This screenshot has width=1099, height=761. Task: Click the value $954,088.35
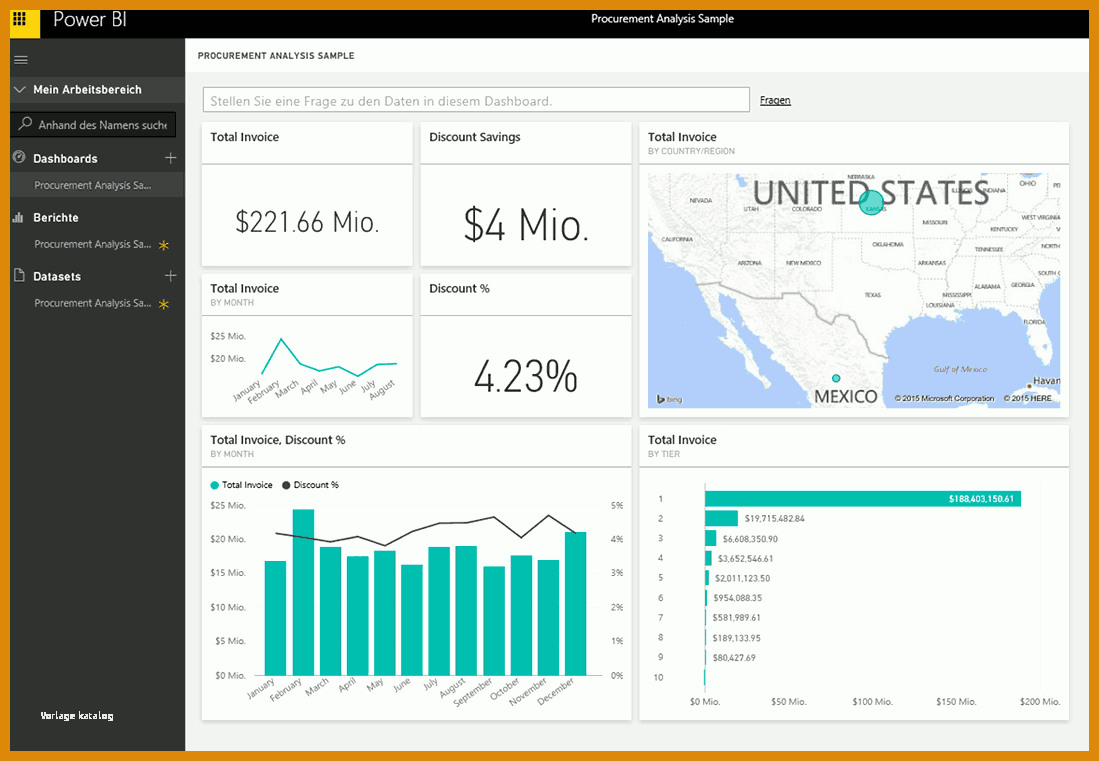737,598
